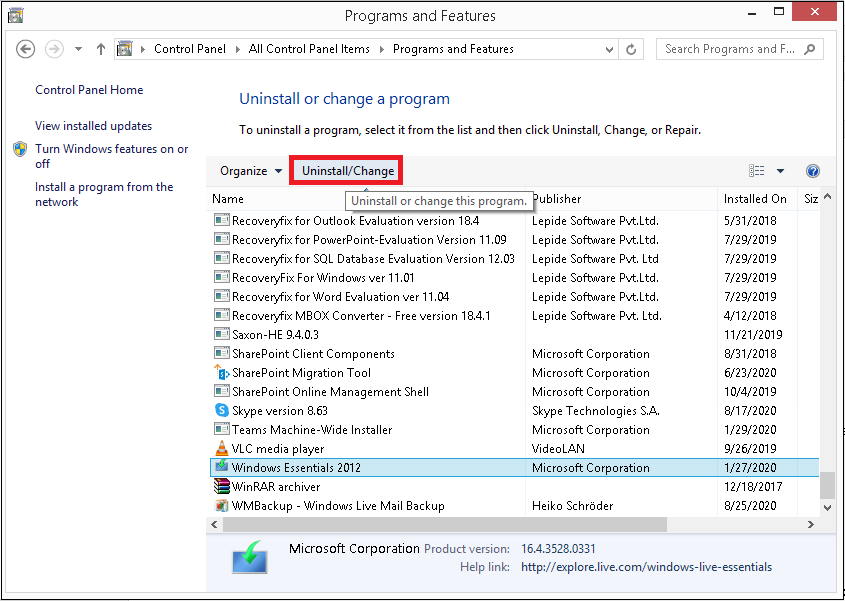Click the change view icon

pyautogui.click(x=757, y=171)
